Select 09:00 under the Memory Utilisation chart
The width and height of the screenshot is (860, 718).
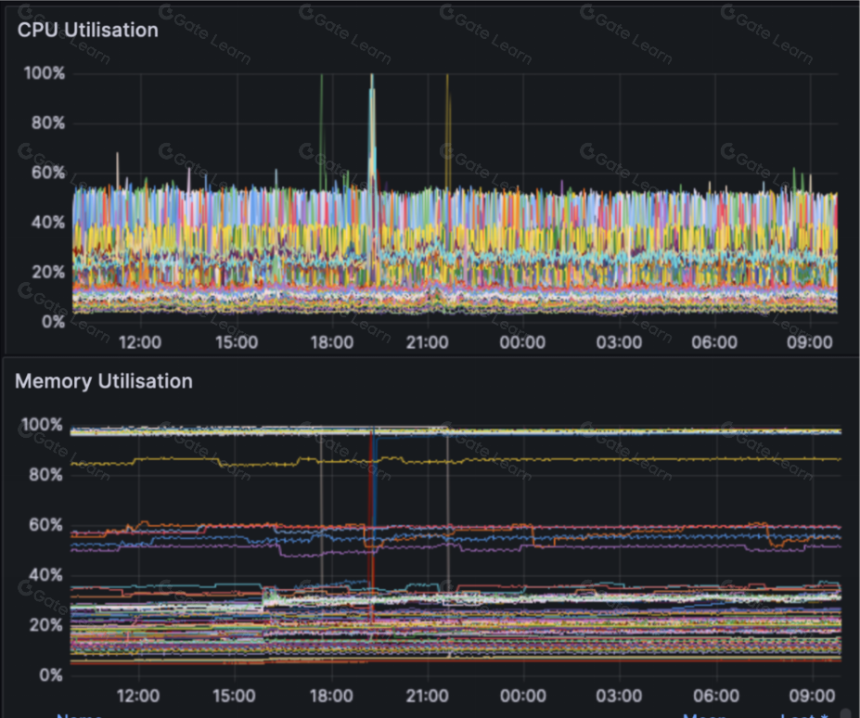click(812, 696)
